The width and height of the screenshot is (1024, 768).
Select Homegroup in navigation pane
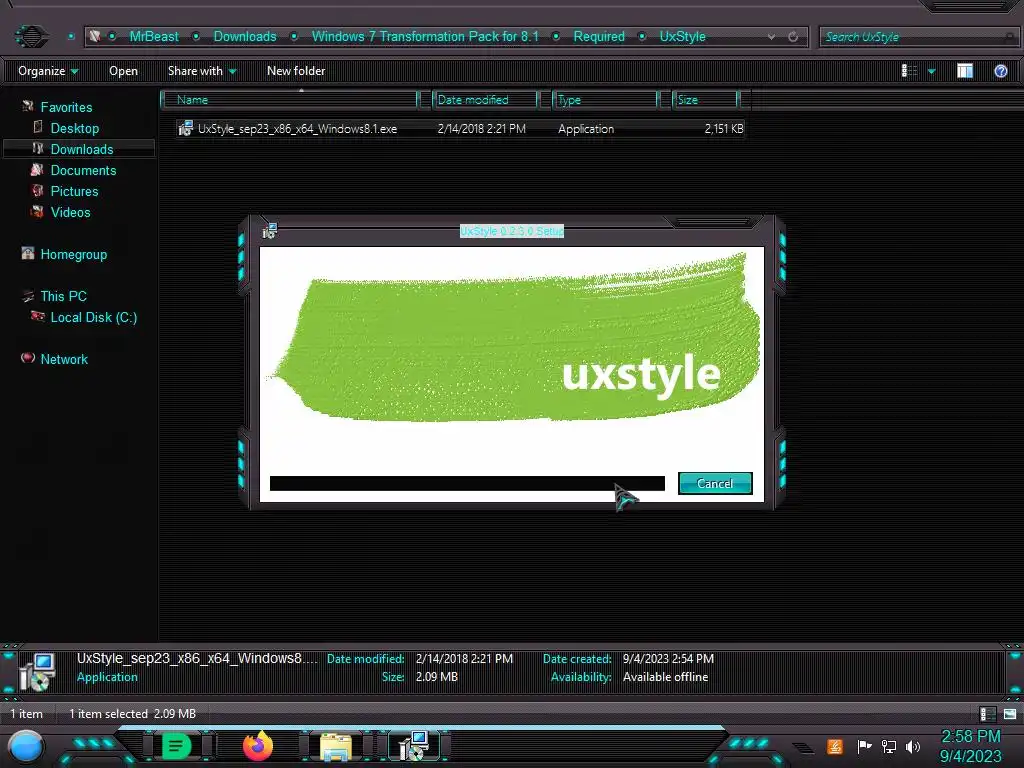coord(74,254)
